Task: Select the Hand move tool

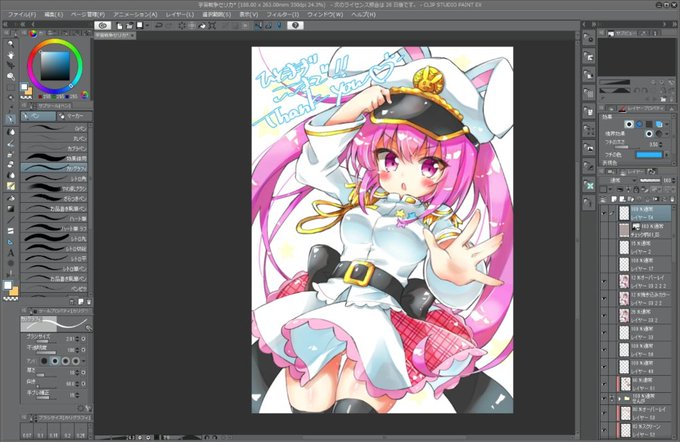Action: [x=11, y=55]
